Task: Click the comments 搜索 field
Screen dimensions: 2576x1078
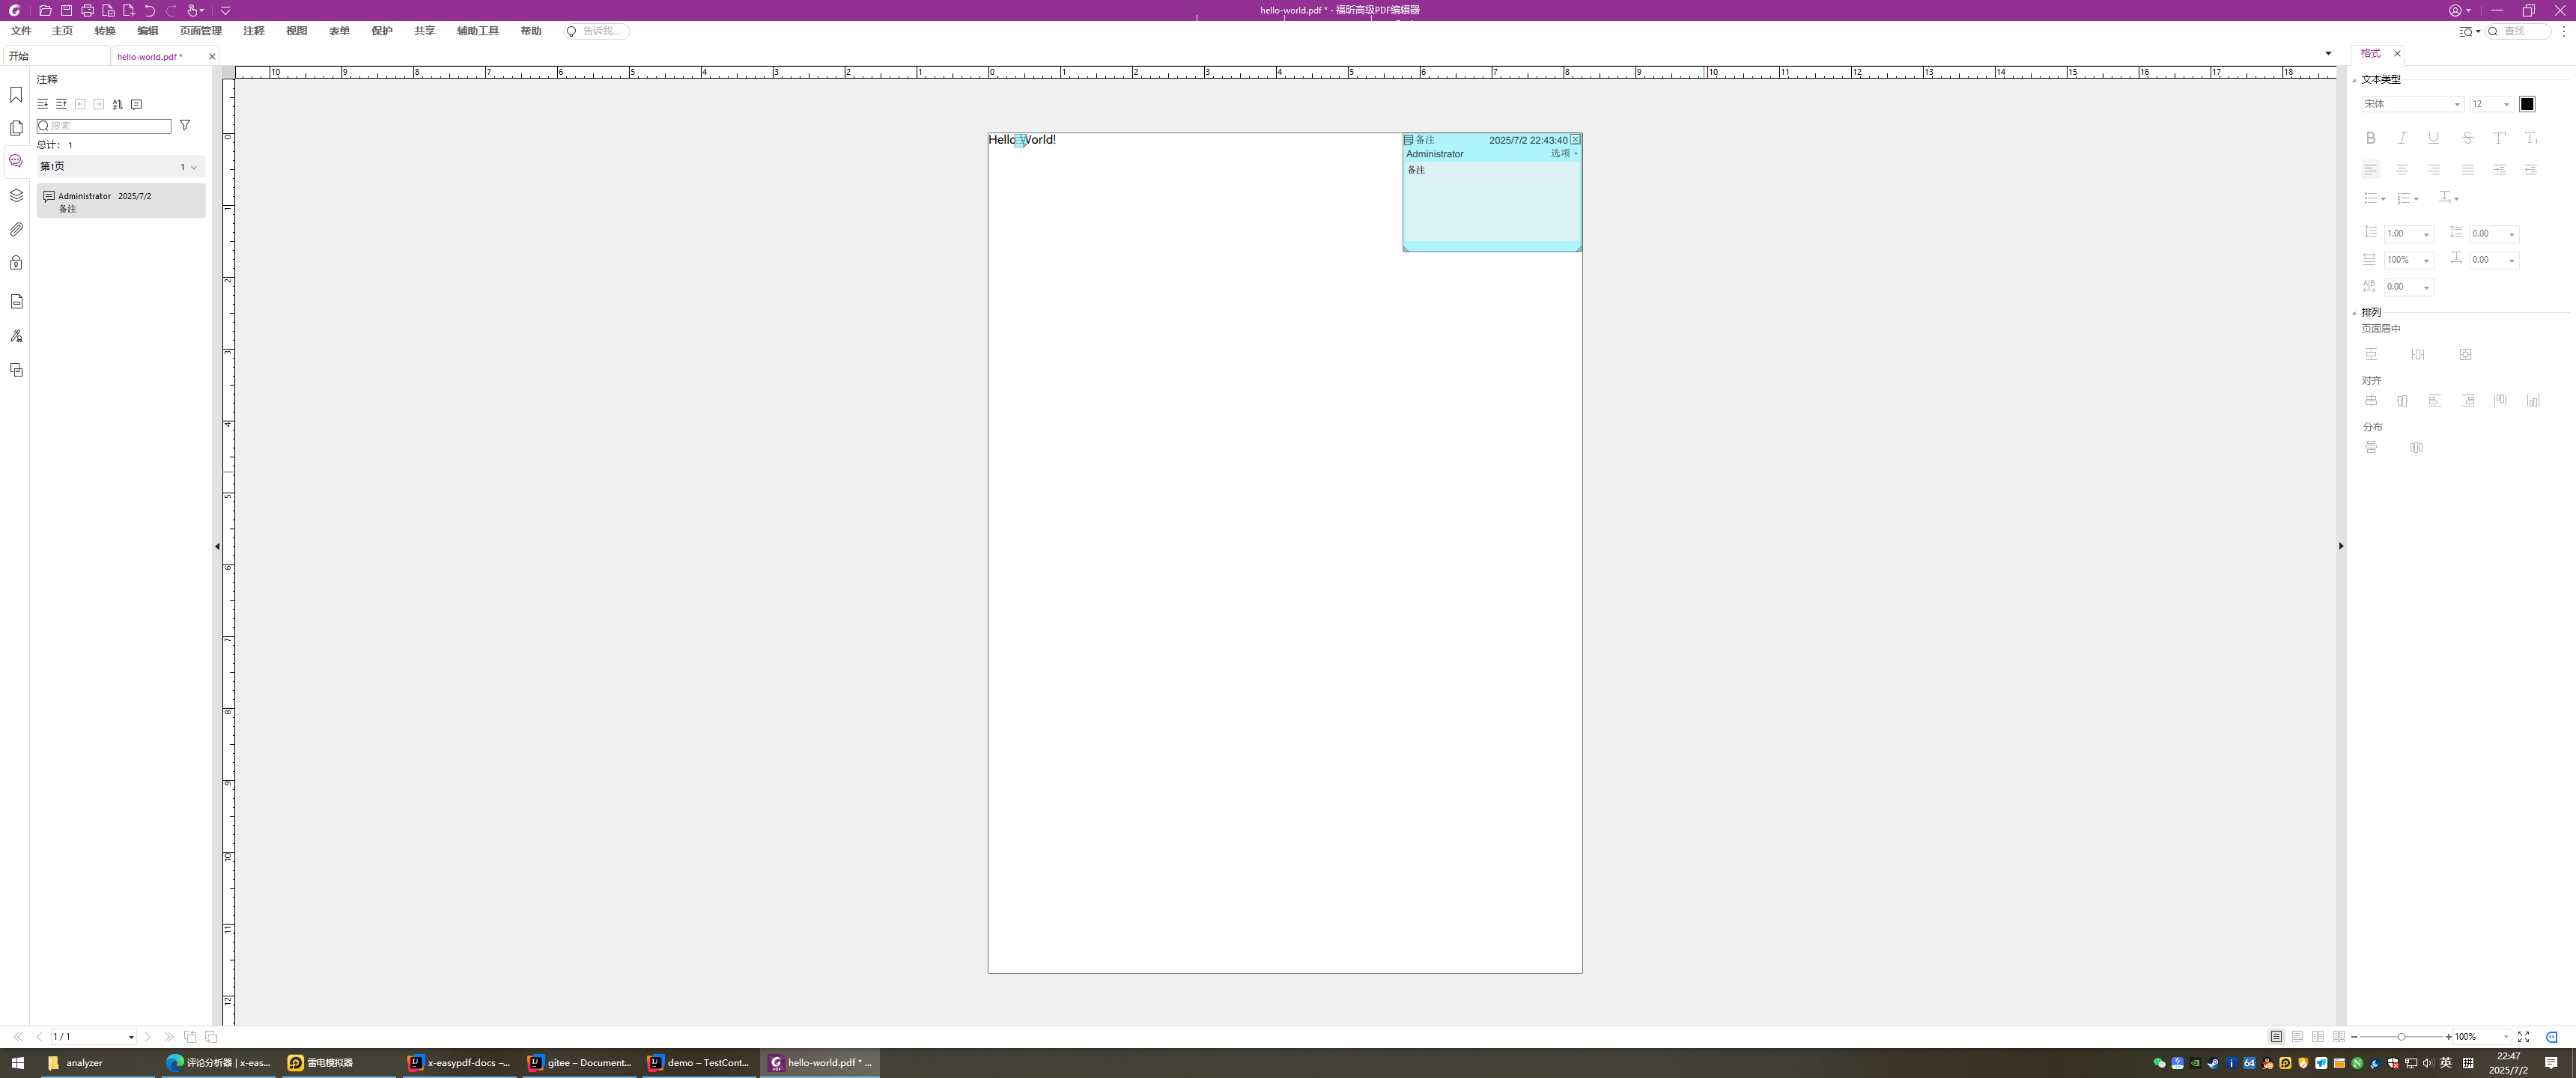Action: [x=104, y=126]
